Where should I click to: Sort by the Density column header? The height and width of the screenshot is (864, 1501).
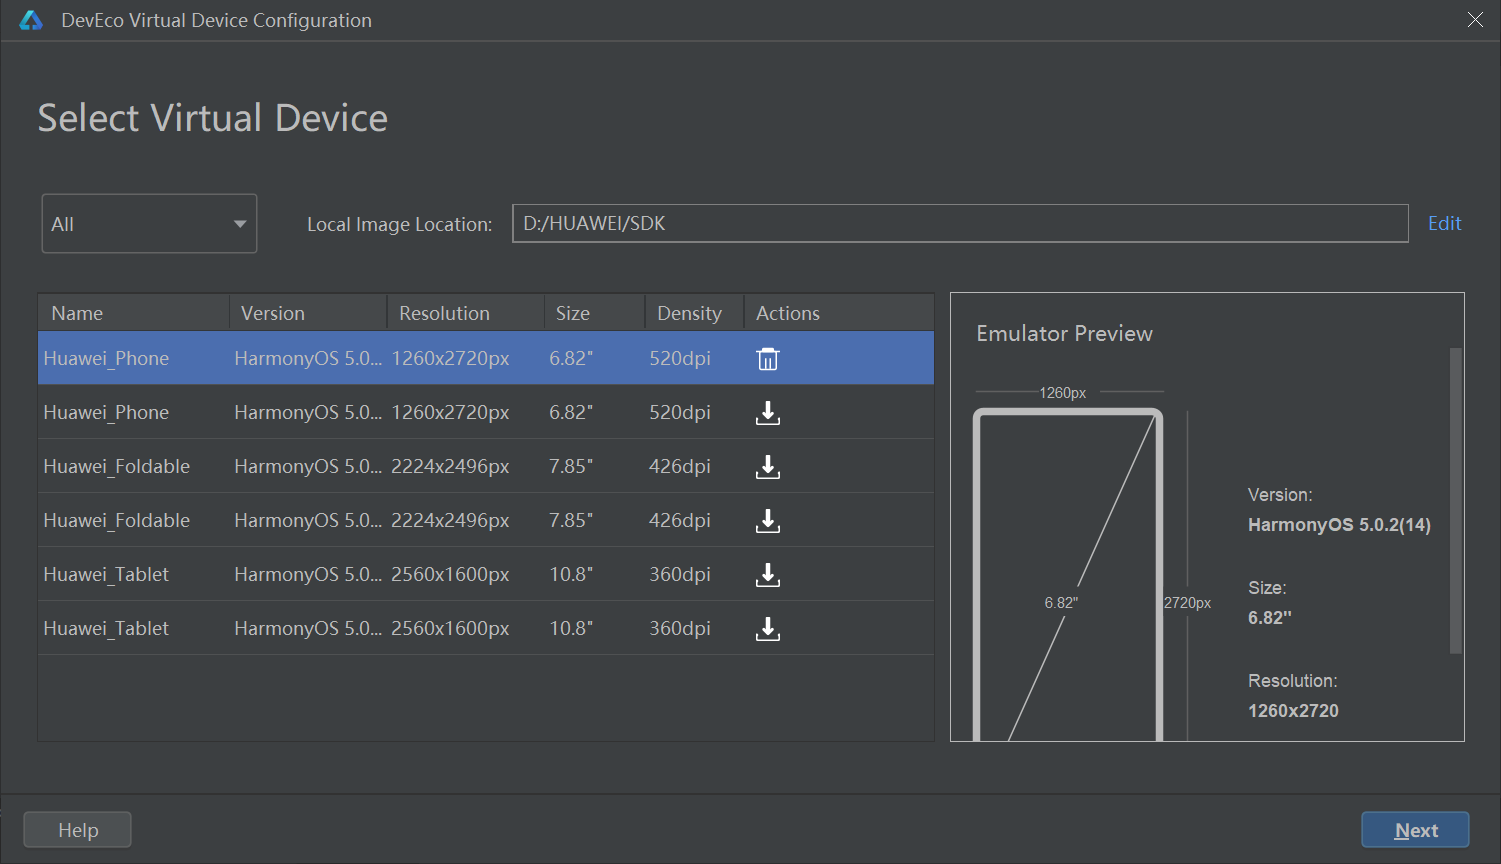(695, 313)
